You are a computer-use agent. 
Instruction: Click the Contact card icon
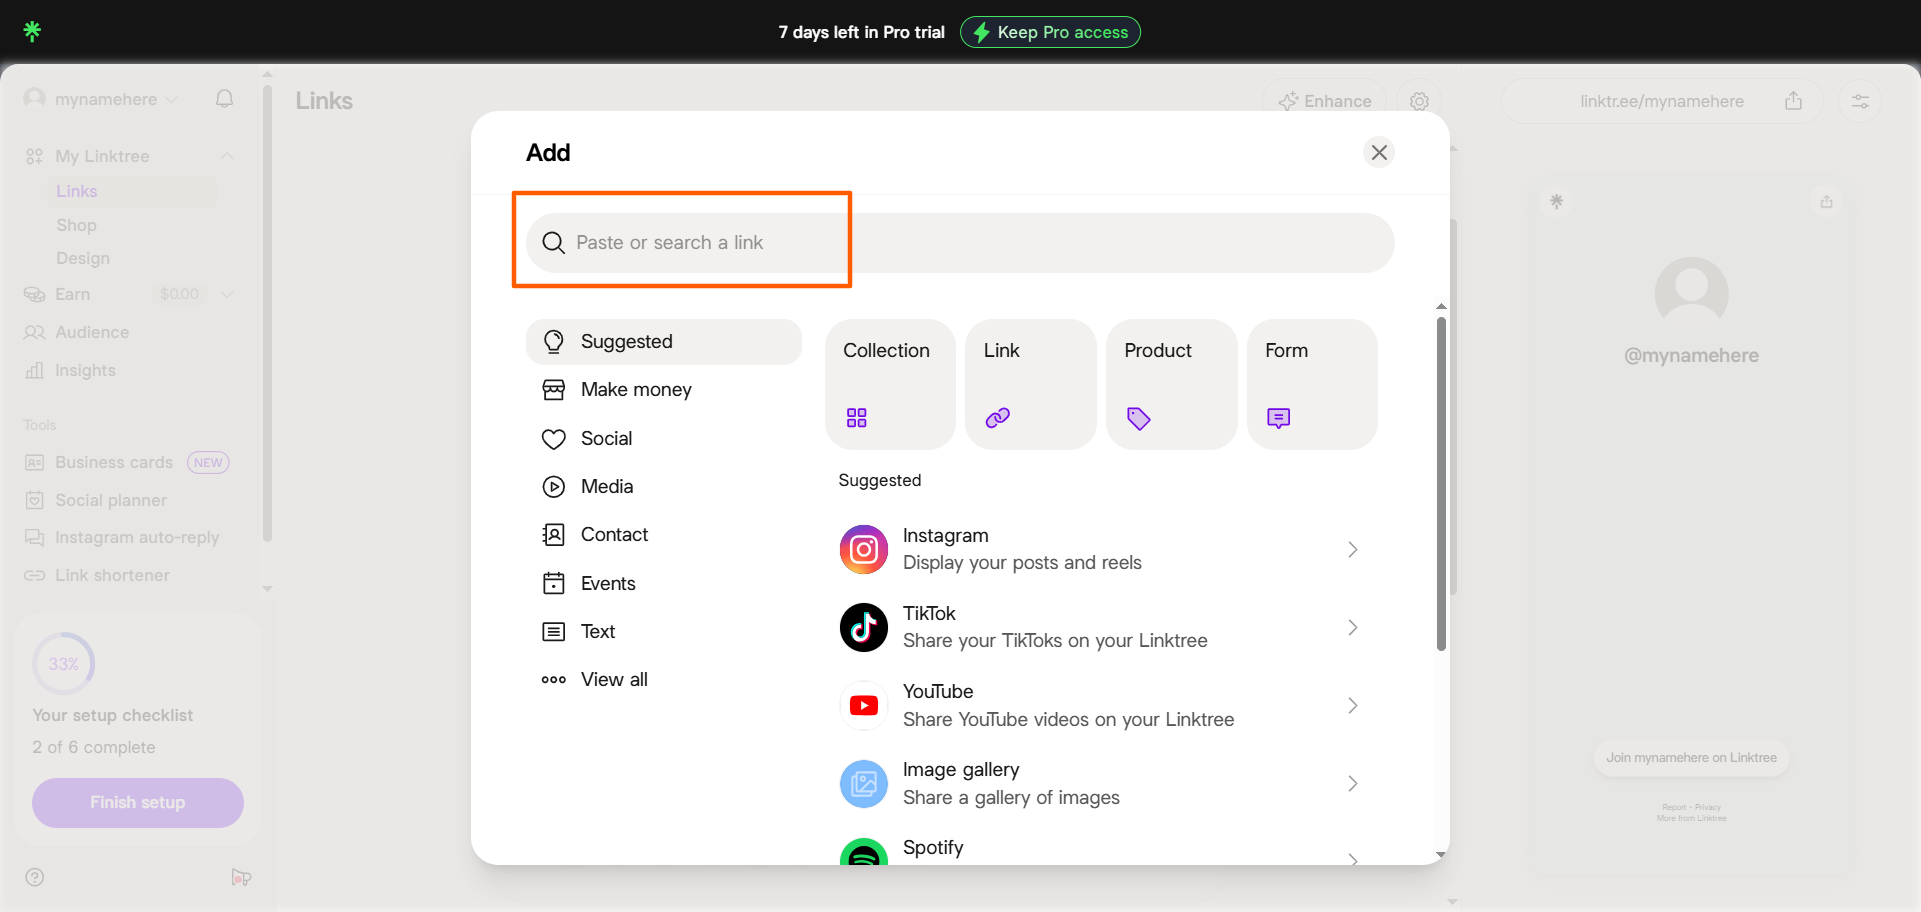pos(554,535)
